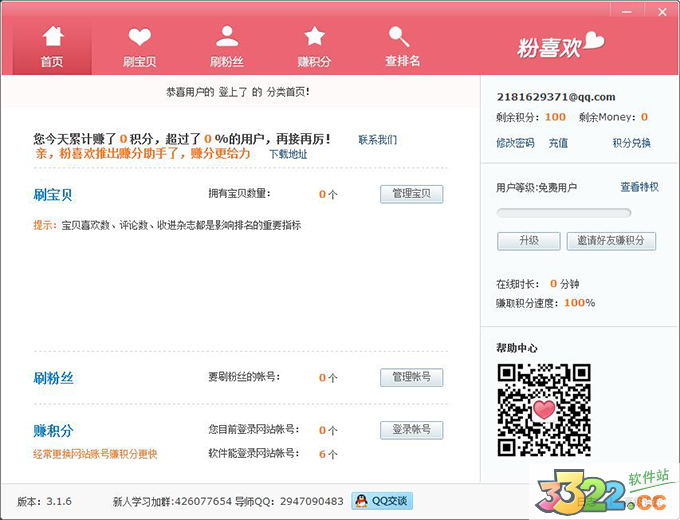The image size is (680, 520).
Task: Click the 软件能登录网站帐号 6 个 text
Action: click(x=273, y=454)
